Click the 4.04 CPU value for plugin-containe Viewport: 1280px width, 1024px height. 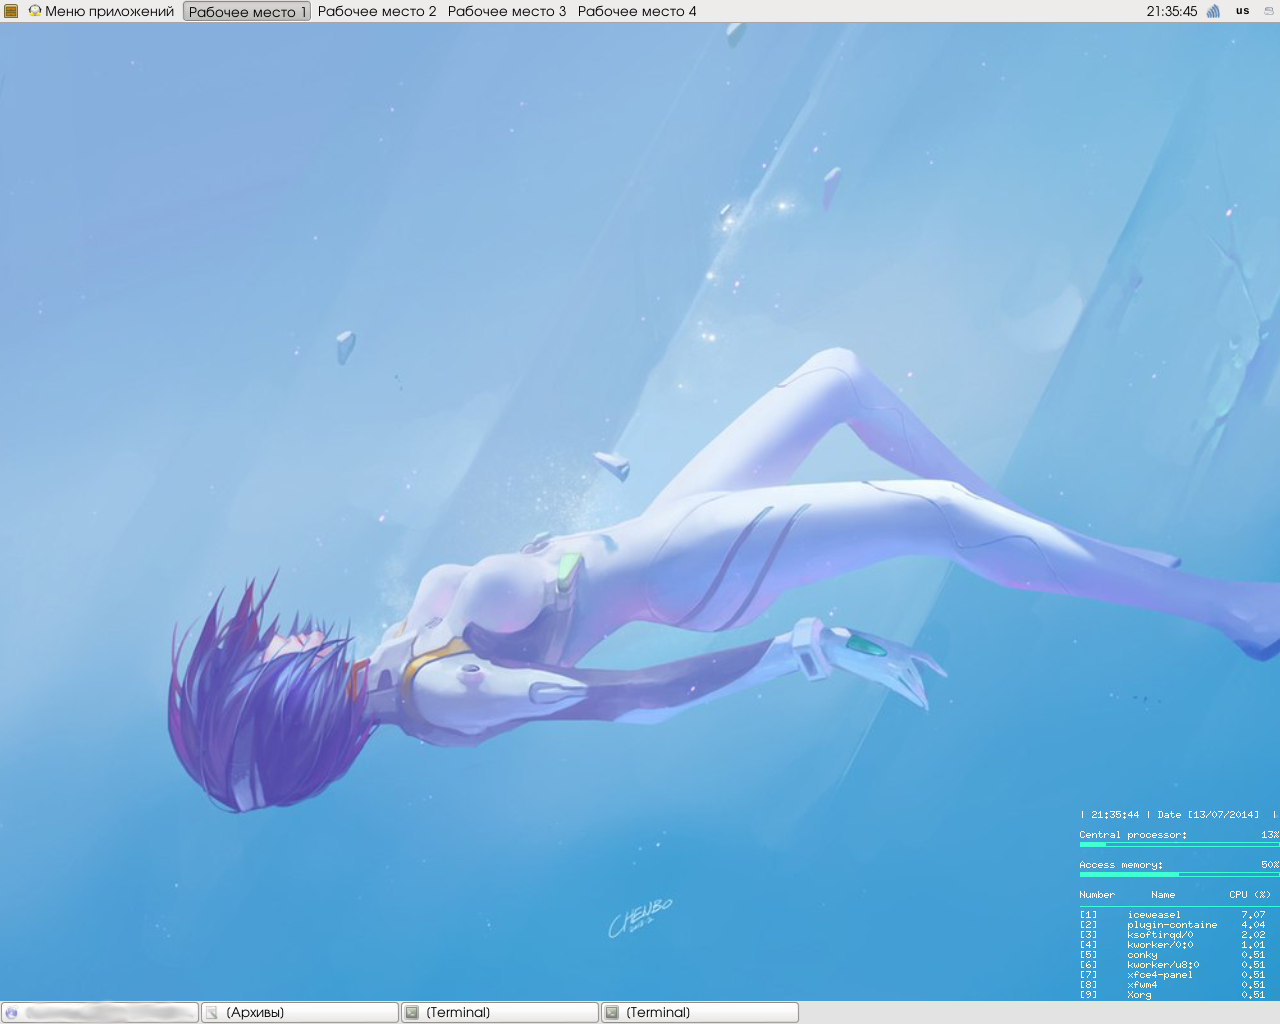pos(1253,925)
